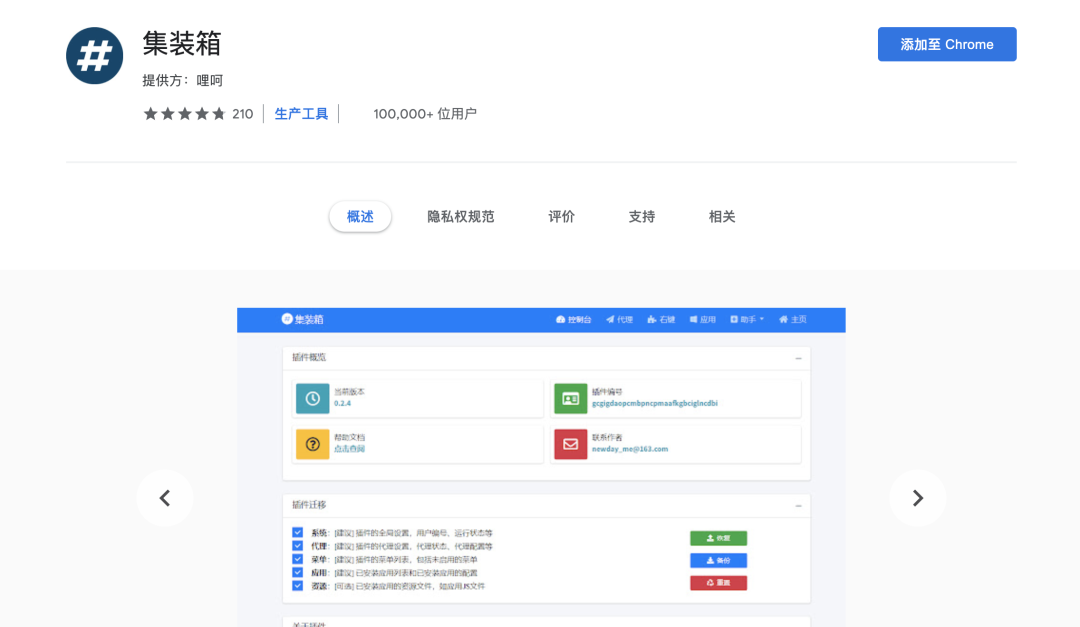Collapse the 插件概览 panel

798,358
